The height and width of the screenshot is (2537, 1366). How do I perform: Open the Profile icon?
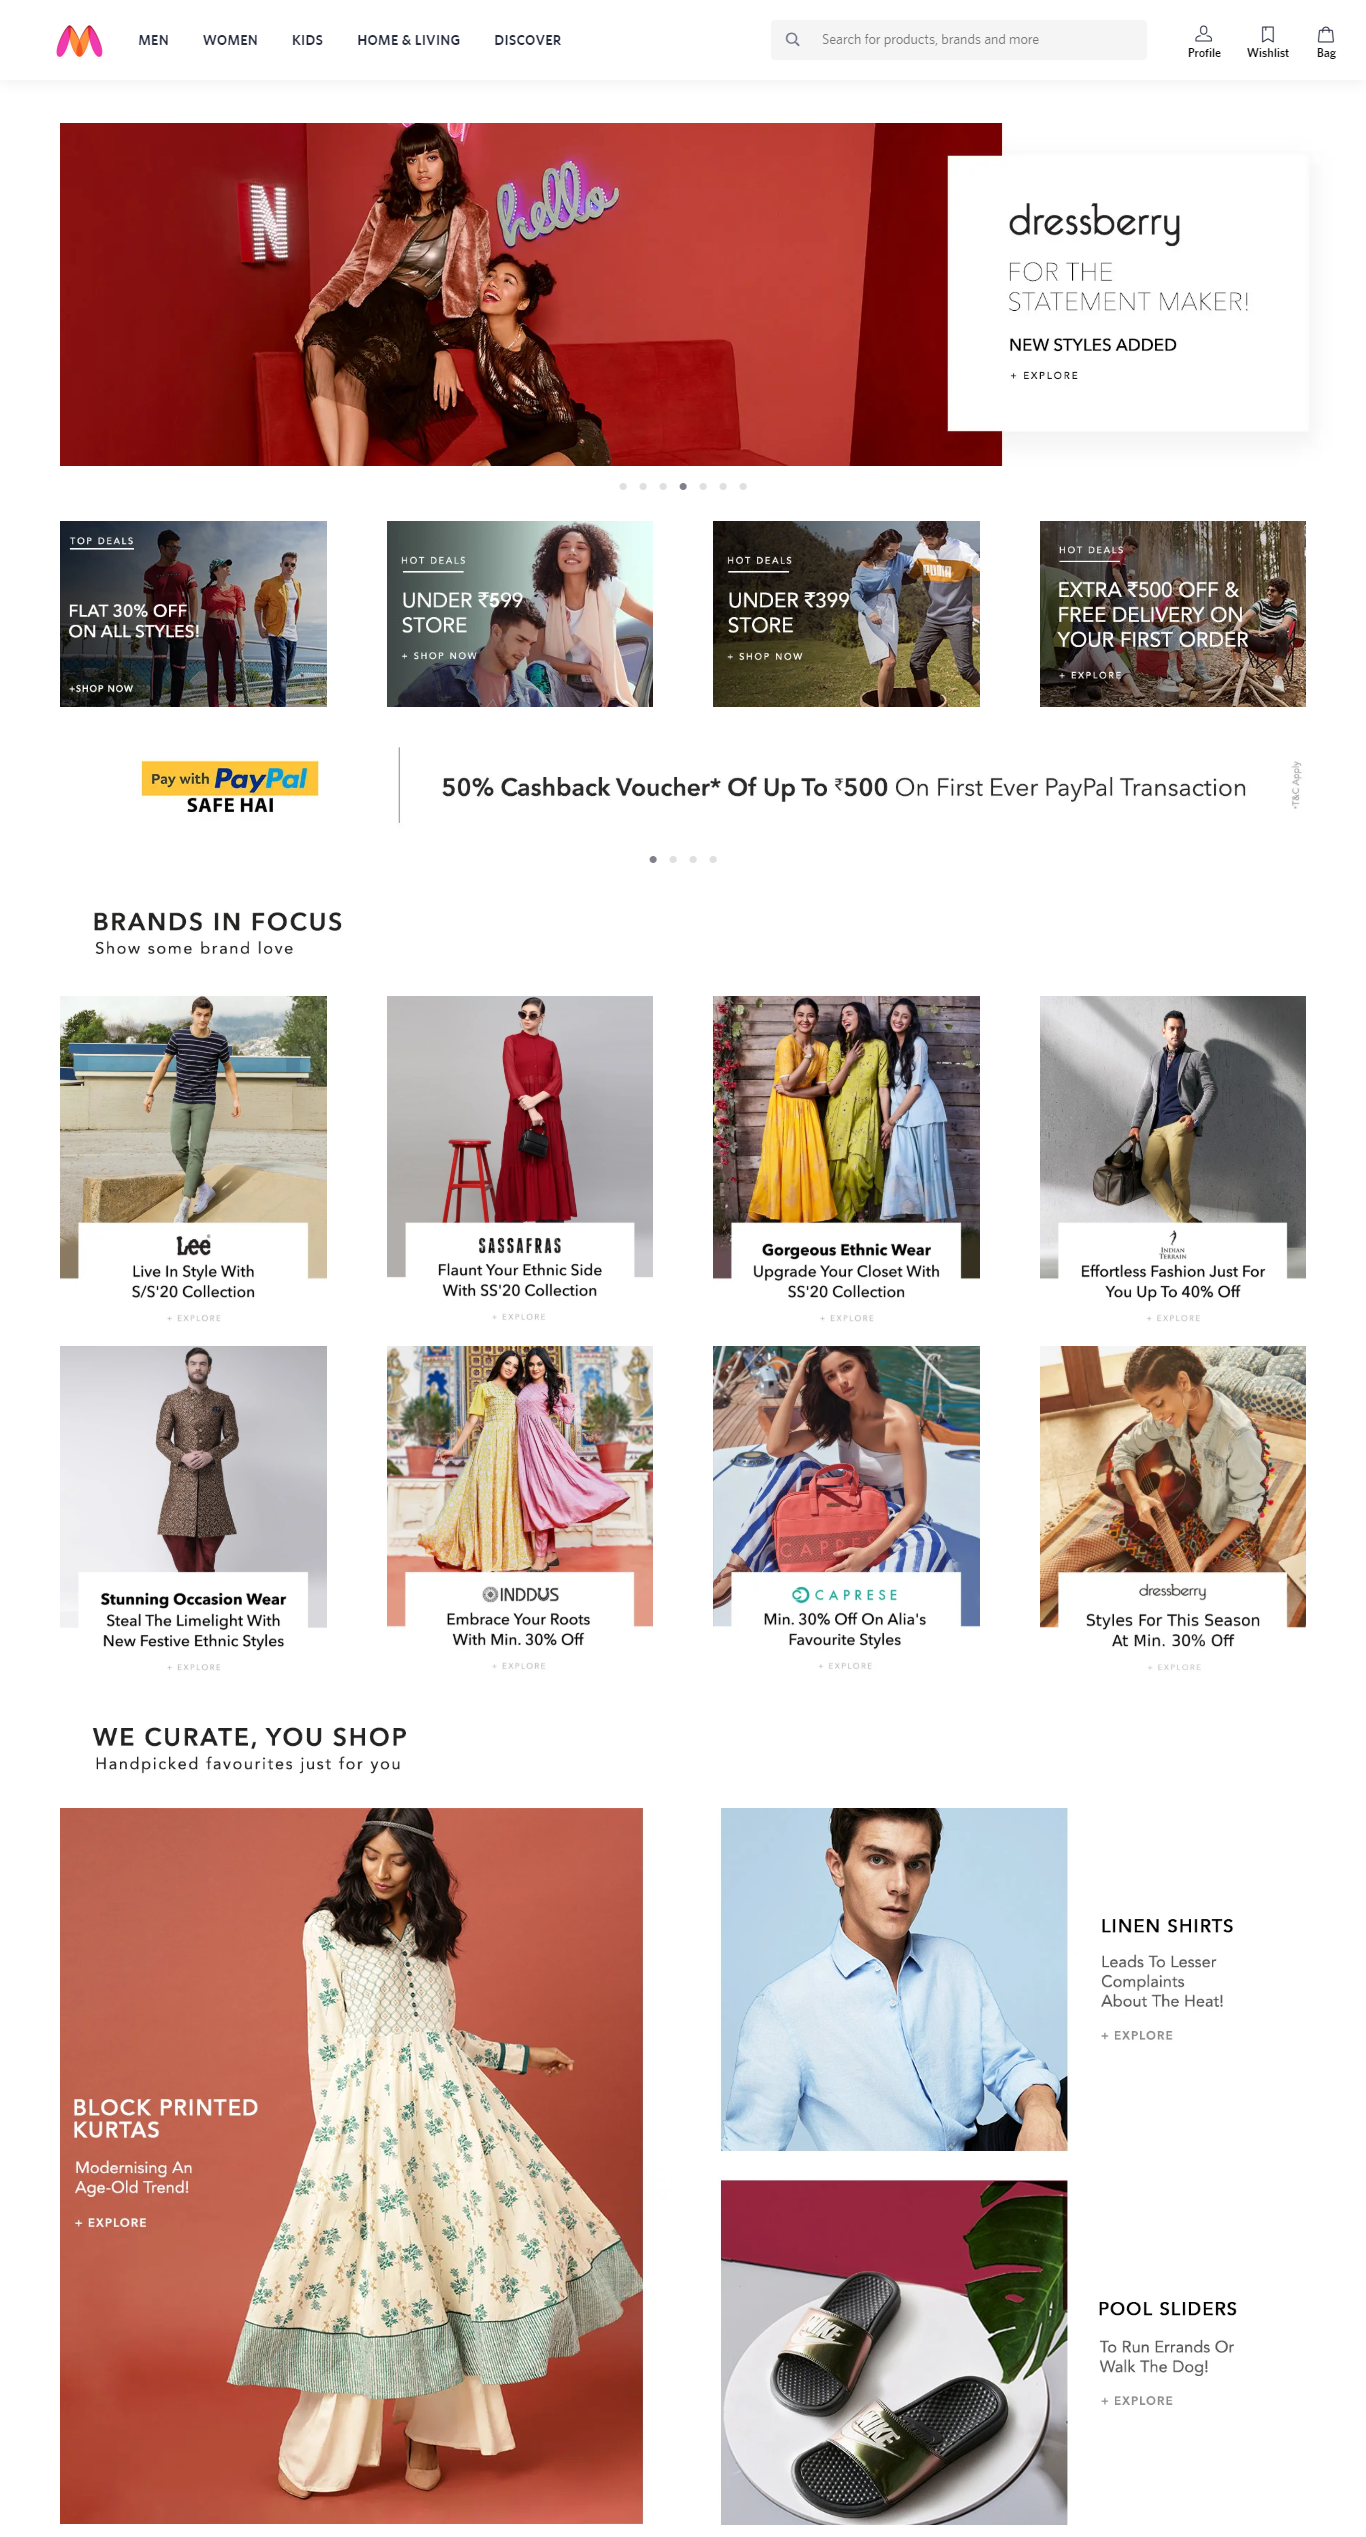(1204, 34)
